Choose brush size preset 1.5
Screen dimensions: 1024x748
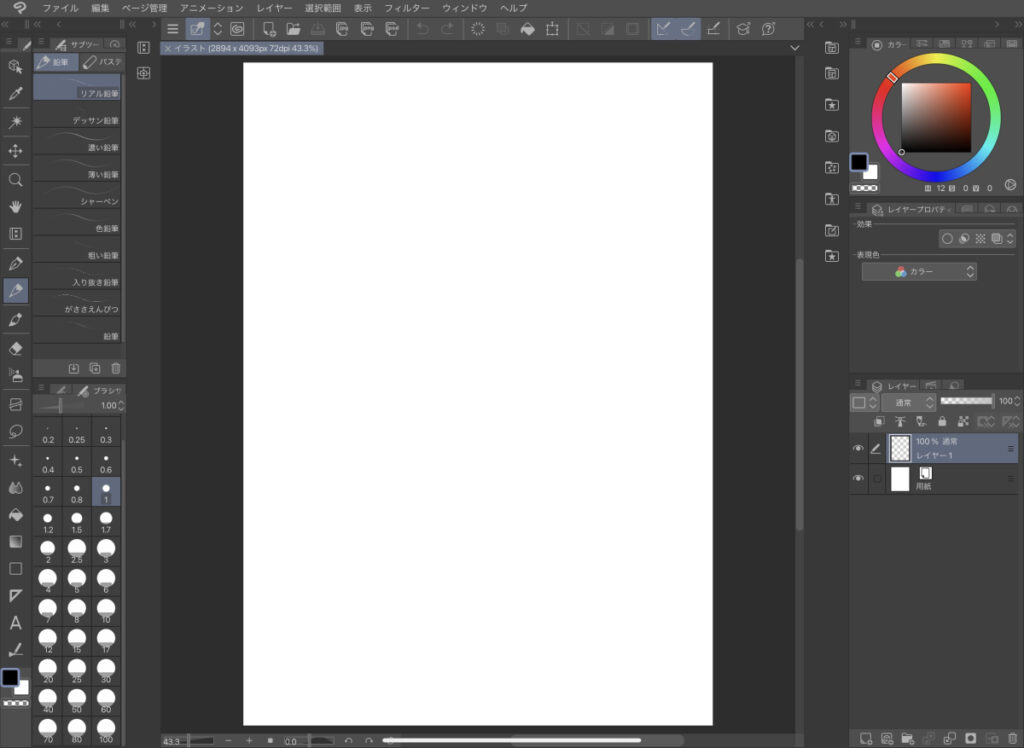coord(77,523)
